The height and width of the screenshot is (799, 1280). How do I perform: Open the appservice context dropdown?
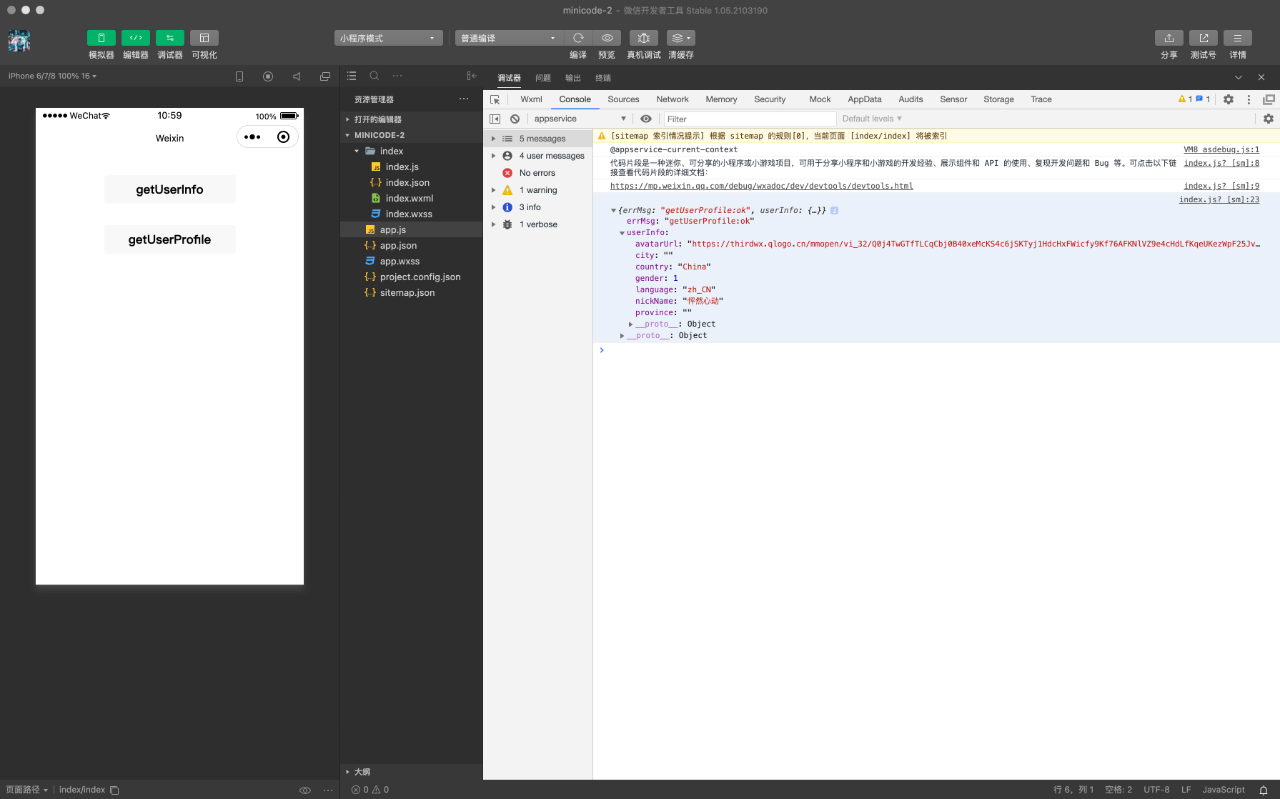click(x=579, y=119)
